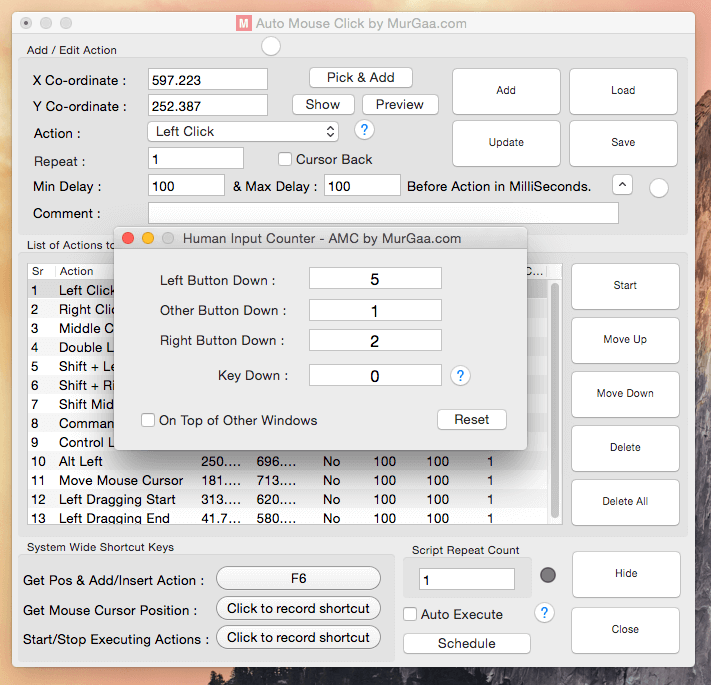Record shortcut for Start/Stop Executing Actions

pos(298,637)
